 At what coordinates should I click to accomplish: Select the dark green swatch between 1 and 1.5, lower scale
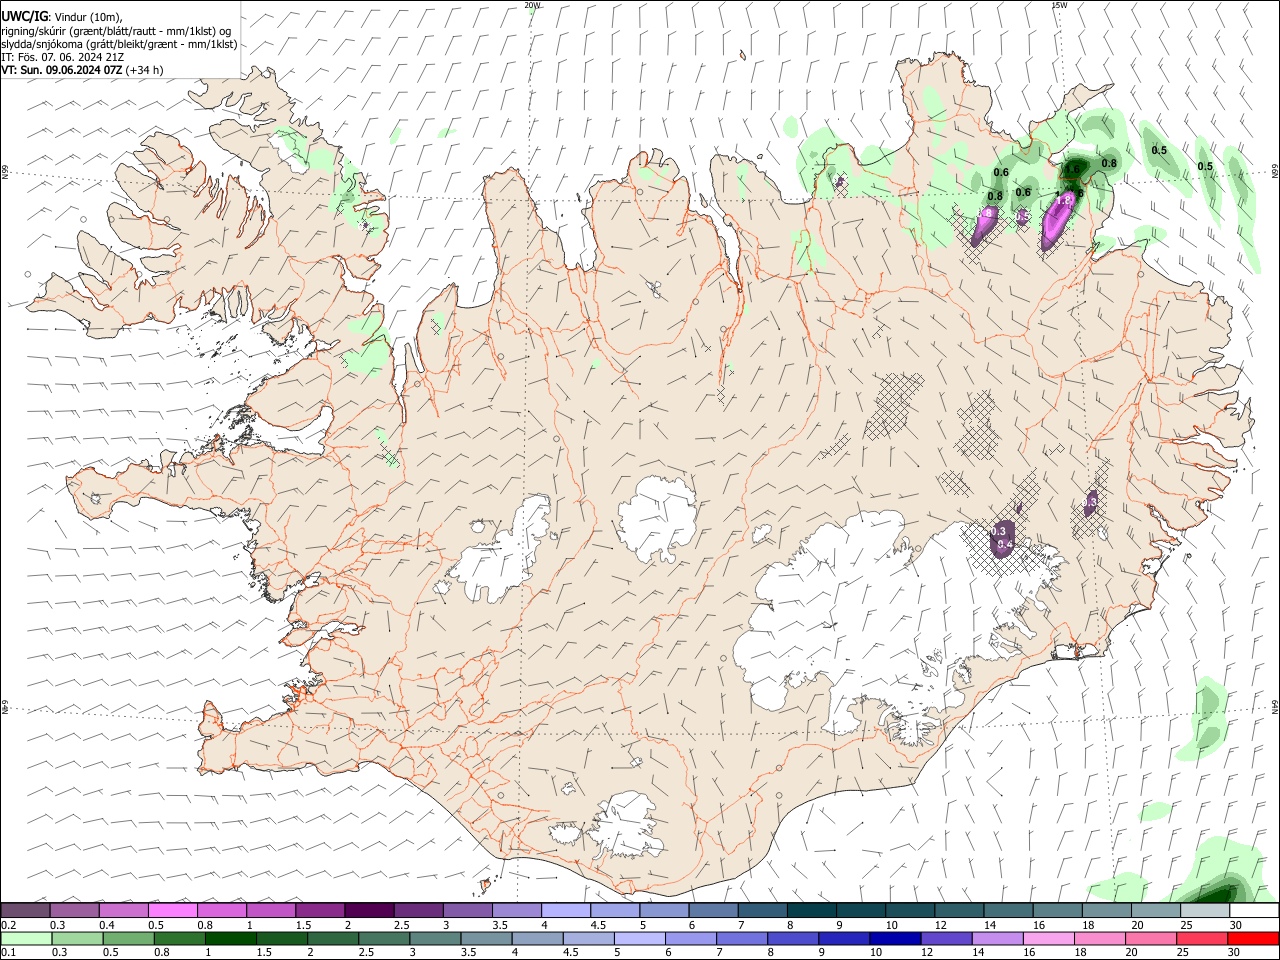230,938
